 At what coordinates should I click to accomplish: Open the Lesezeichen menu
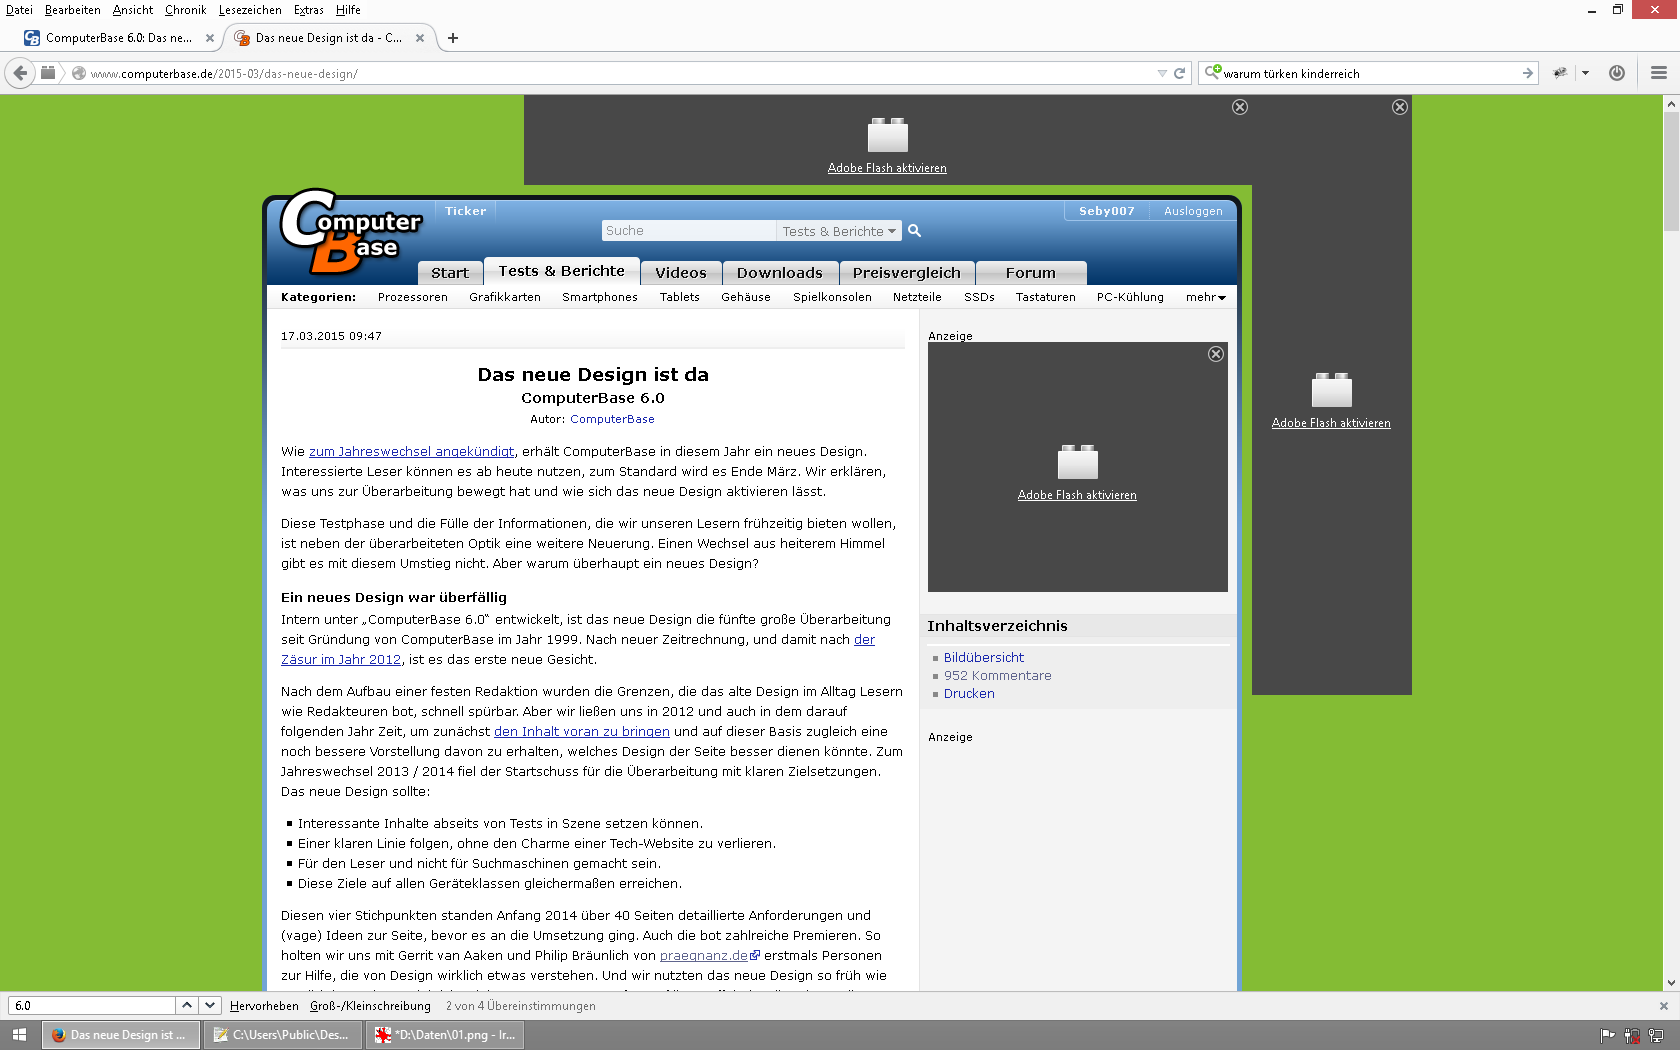250,10
